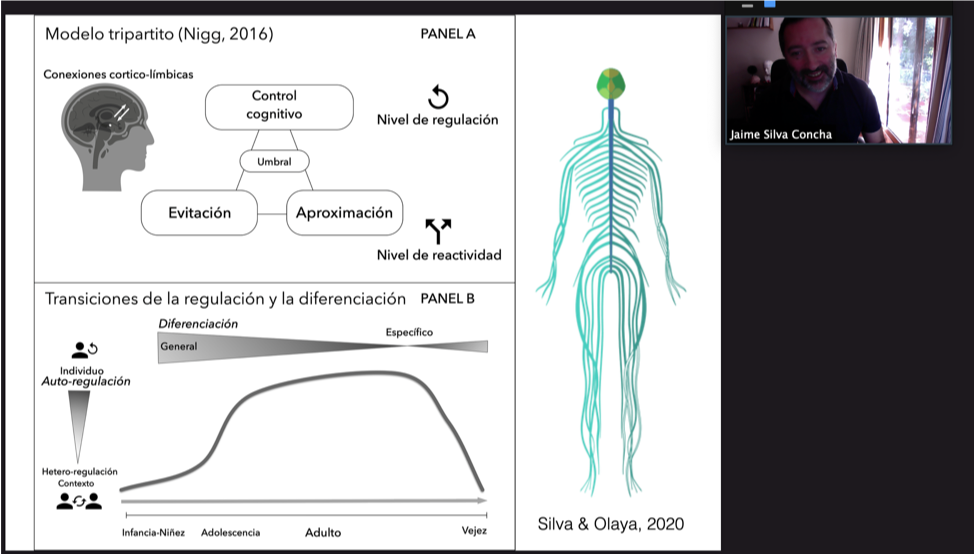Click the 'Umbral' box

[x=275, y=161]
